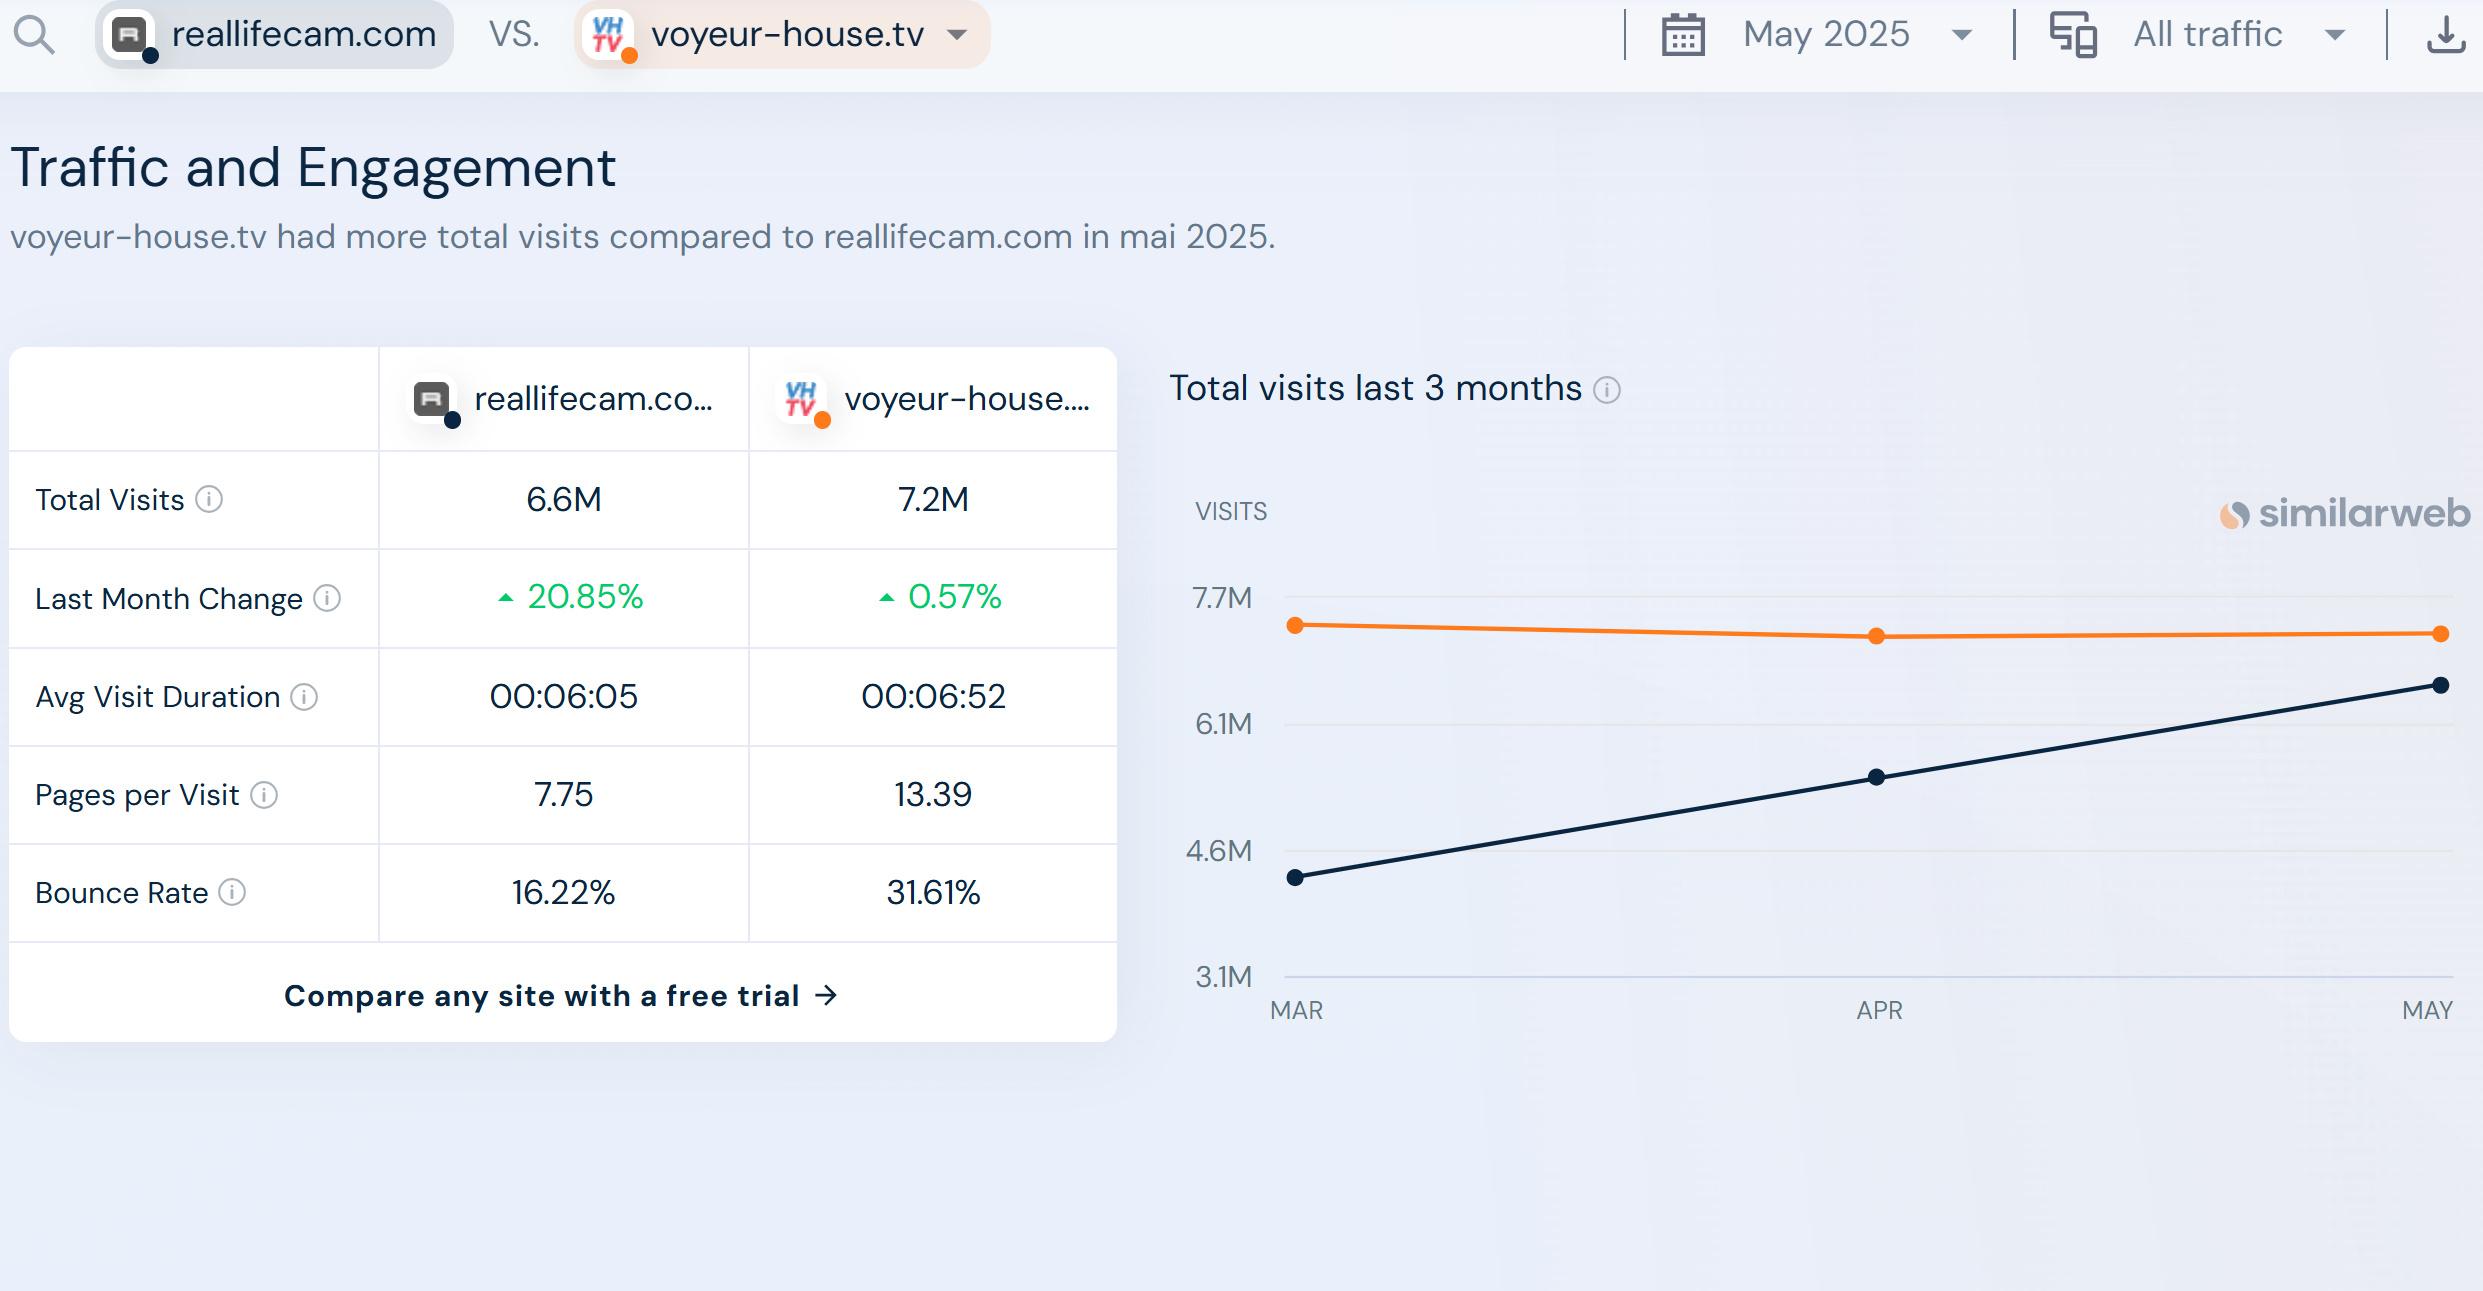Viewport: 2483px width, 1291px height.
Task: Open the voyeur-house.tv competitor dropdown arrow
Action: [957, 35]
